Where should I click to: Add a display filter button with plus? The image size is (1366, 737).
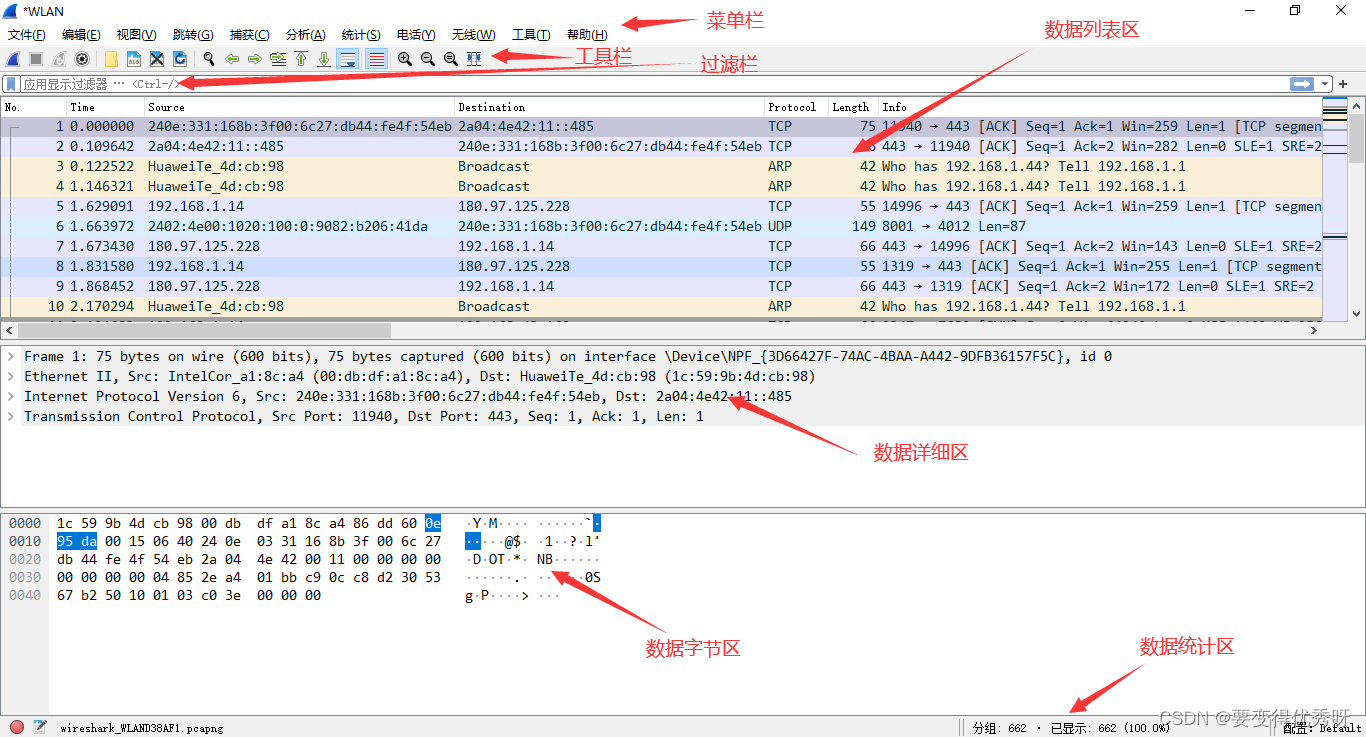1344,84
